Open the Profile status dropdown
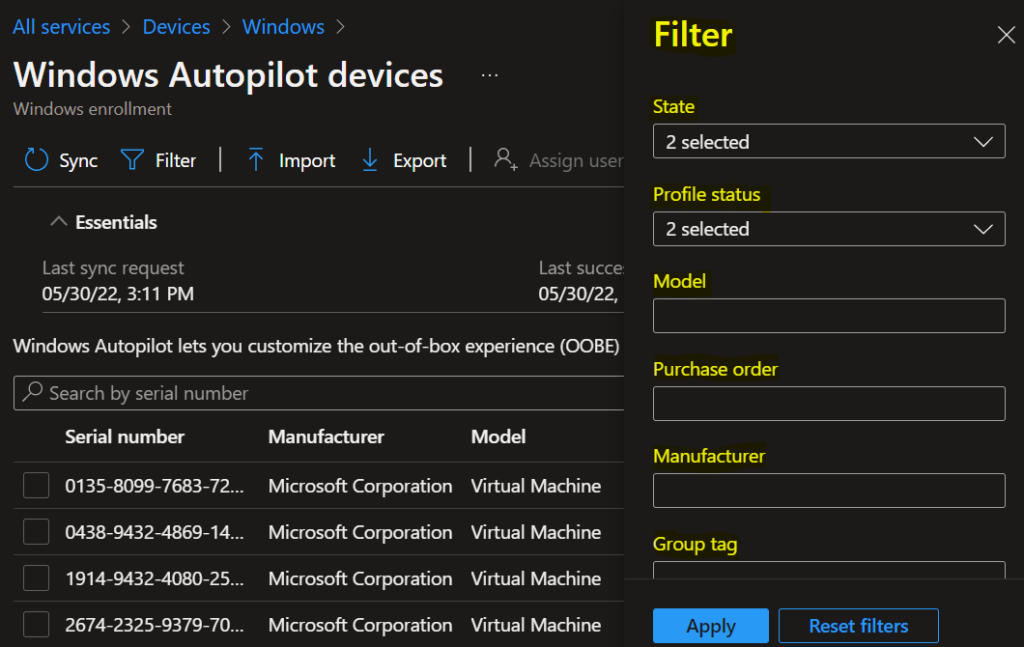The image size is (1024, 647). 829,229
